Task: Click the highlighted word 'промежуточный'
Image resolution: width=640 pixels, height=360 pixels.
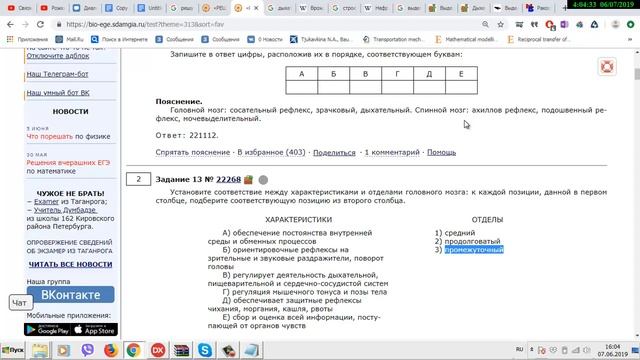Action: pyautogui.click(x=474, y=250)
